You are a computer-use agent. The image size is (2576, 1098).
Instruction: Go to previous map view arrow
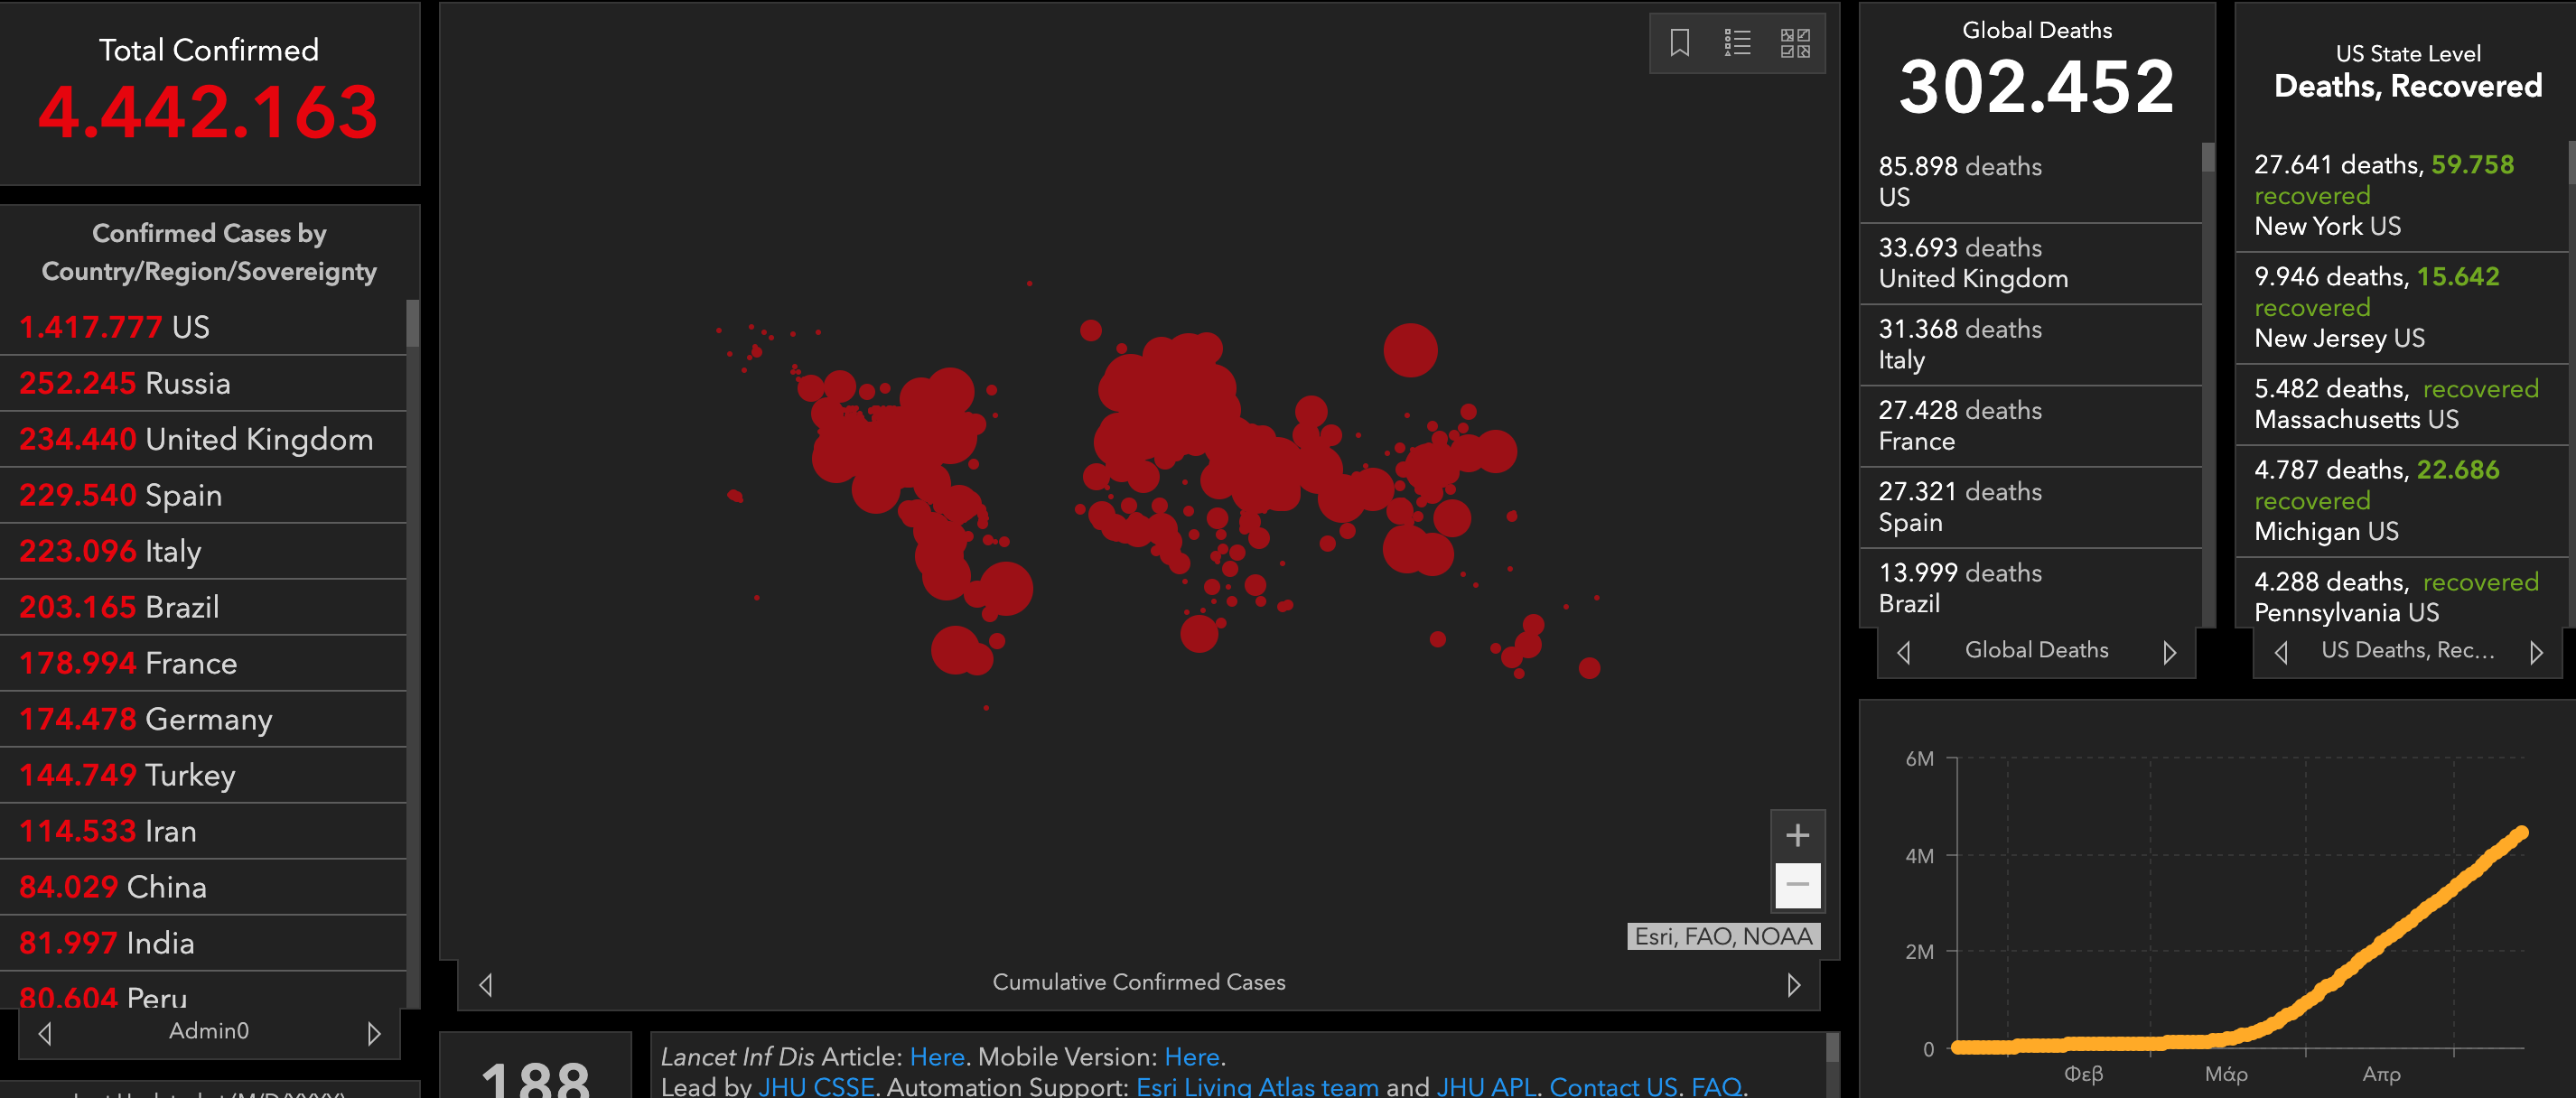[486, 985]
